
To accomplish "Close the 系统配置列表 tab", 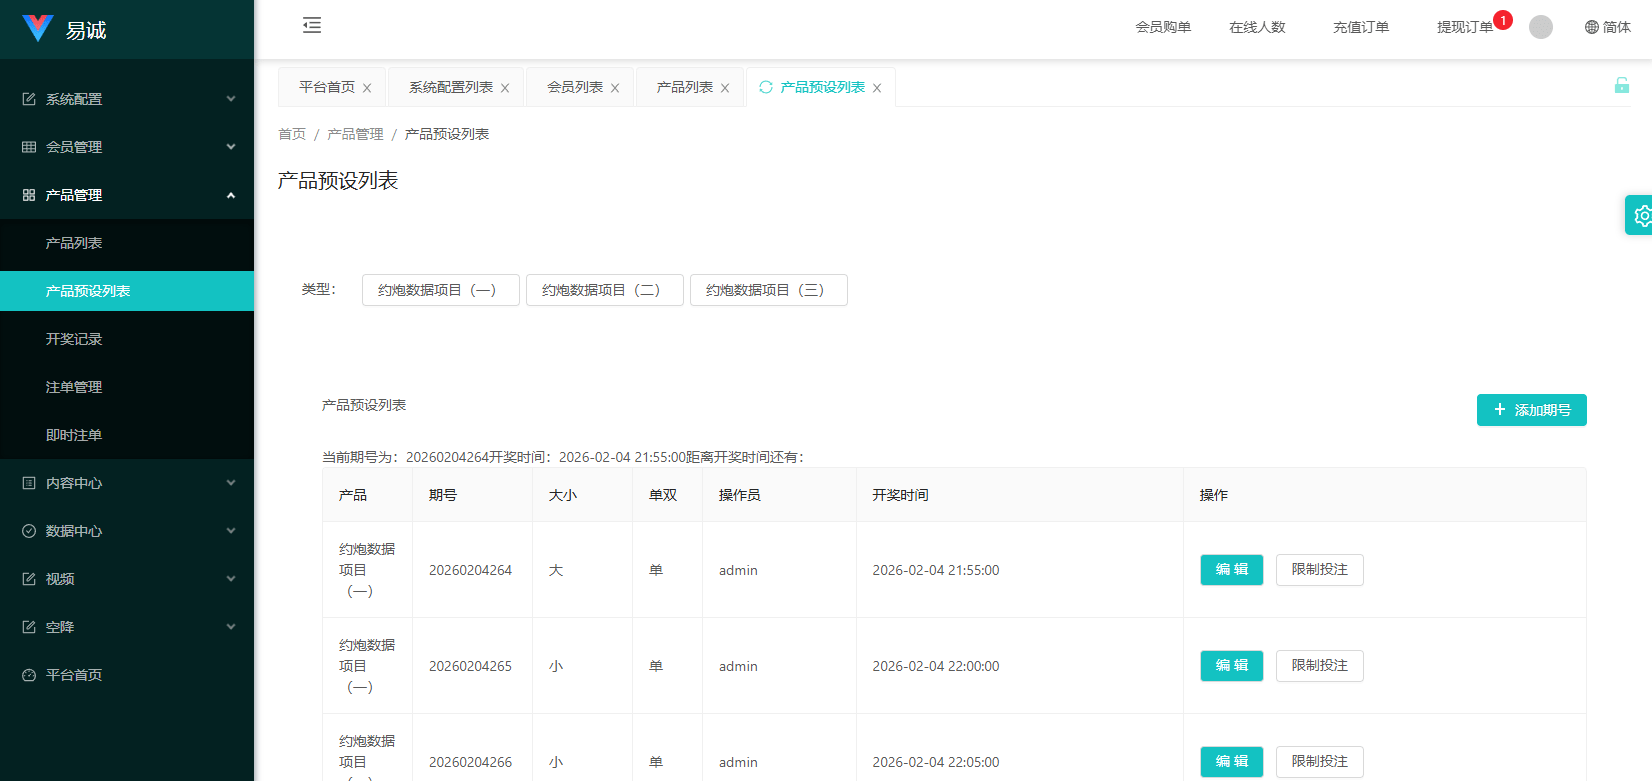I will tap(505, 88).
